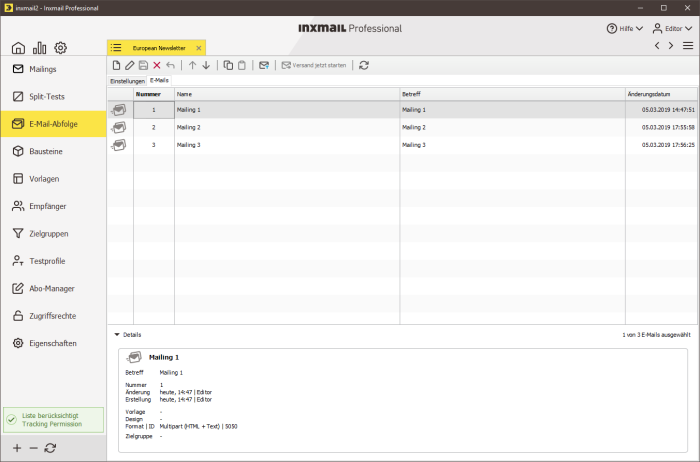Open the Editor user dropdown
This screenshot has height=462, width=700.
point(672,29)
